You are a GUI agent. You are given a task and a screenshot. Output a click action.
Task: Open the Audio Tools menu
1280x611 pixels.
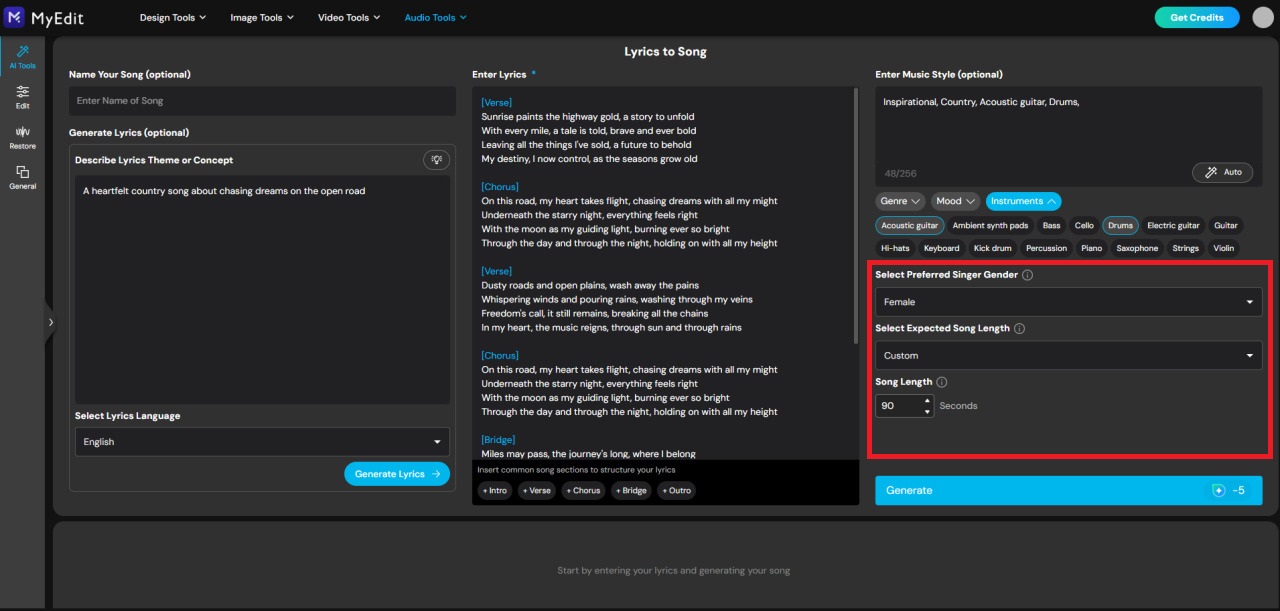pos(435,17)
